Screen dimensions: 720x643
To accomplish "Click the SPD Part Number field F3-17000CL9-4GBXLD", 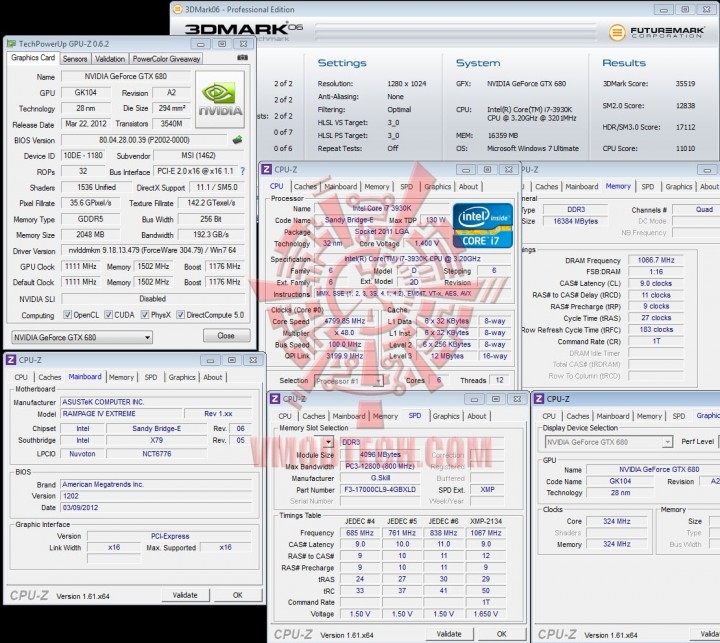I will tap(380, 490).
